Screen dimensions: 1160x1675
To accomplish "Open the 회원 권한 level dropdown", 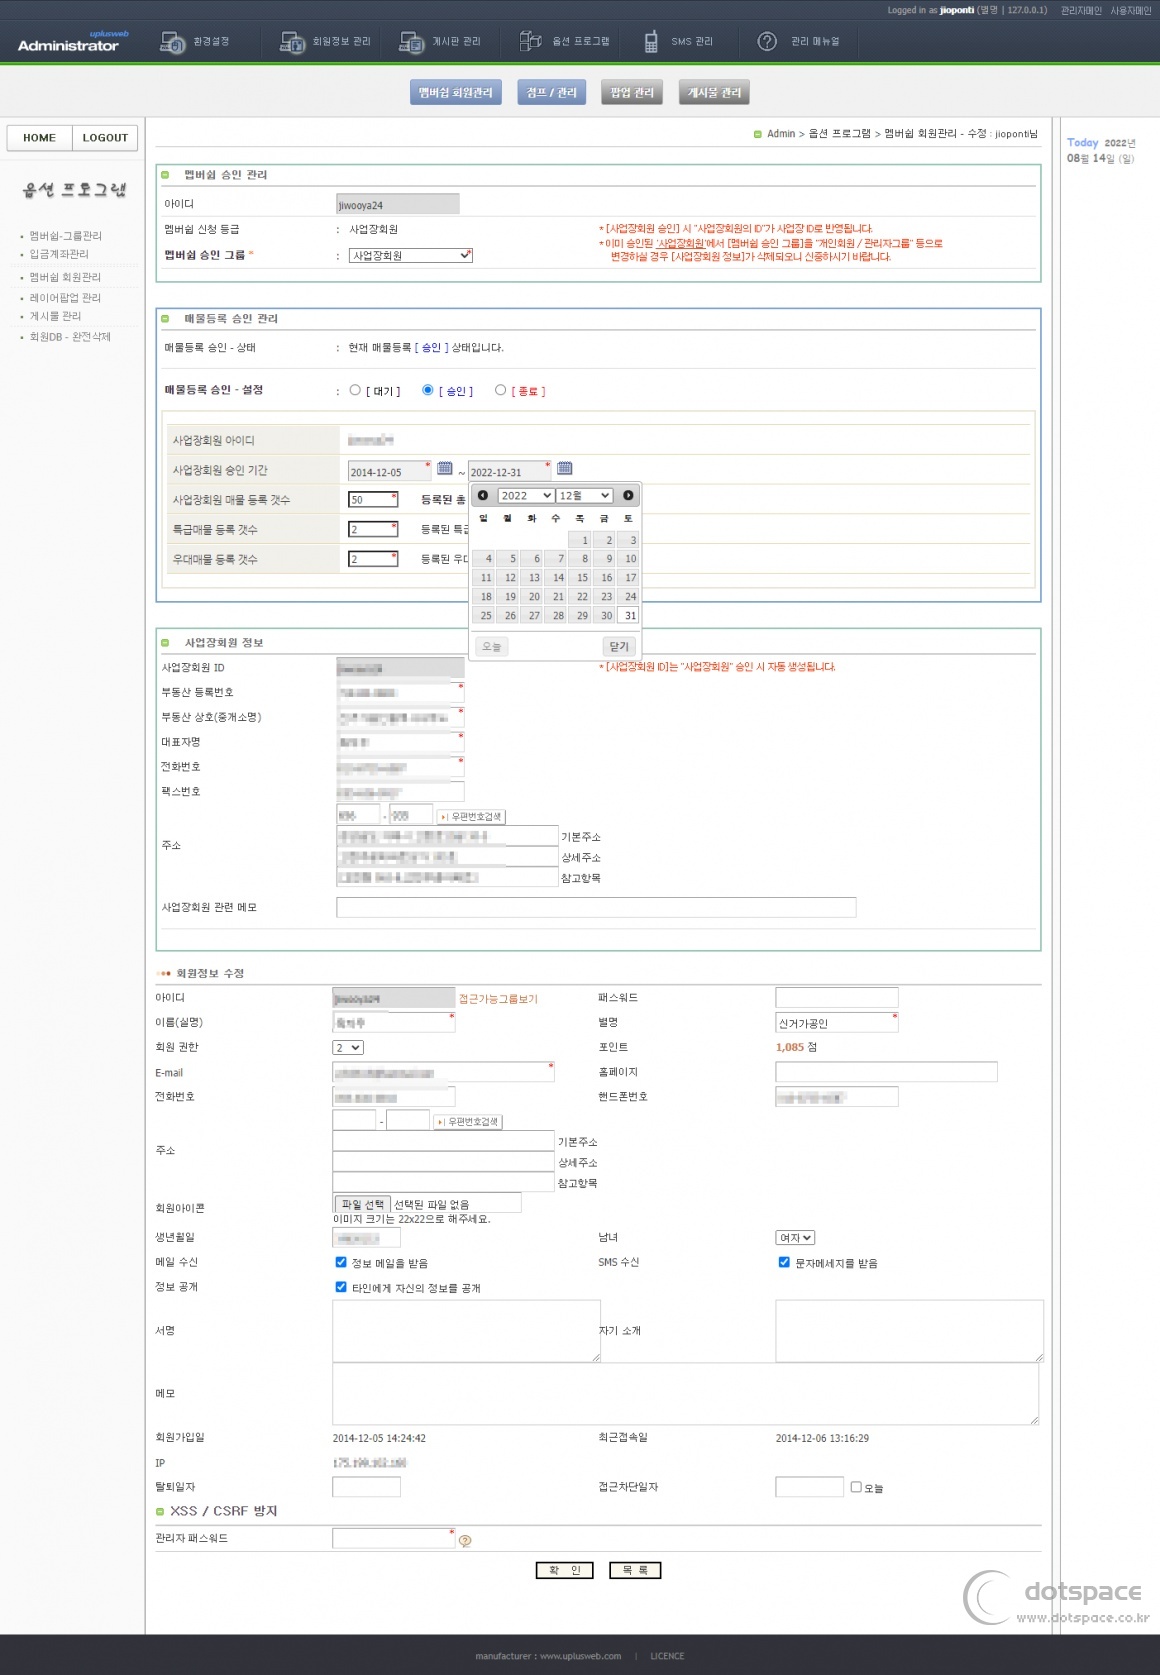I will [348, 1048].
